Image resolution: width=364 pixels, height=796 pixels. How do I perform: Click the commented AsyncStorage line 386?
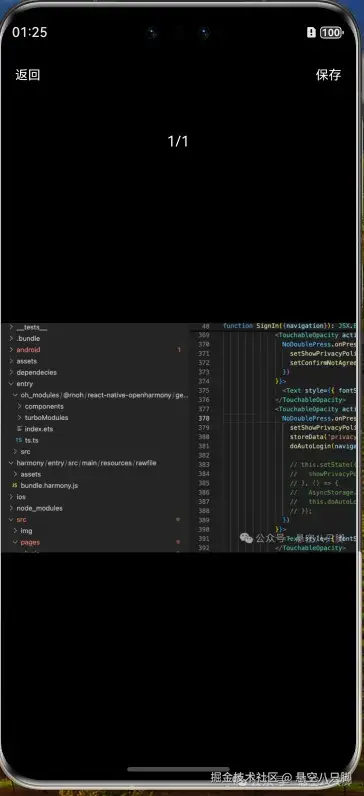tap(322, 492)
